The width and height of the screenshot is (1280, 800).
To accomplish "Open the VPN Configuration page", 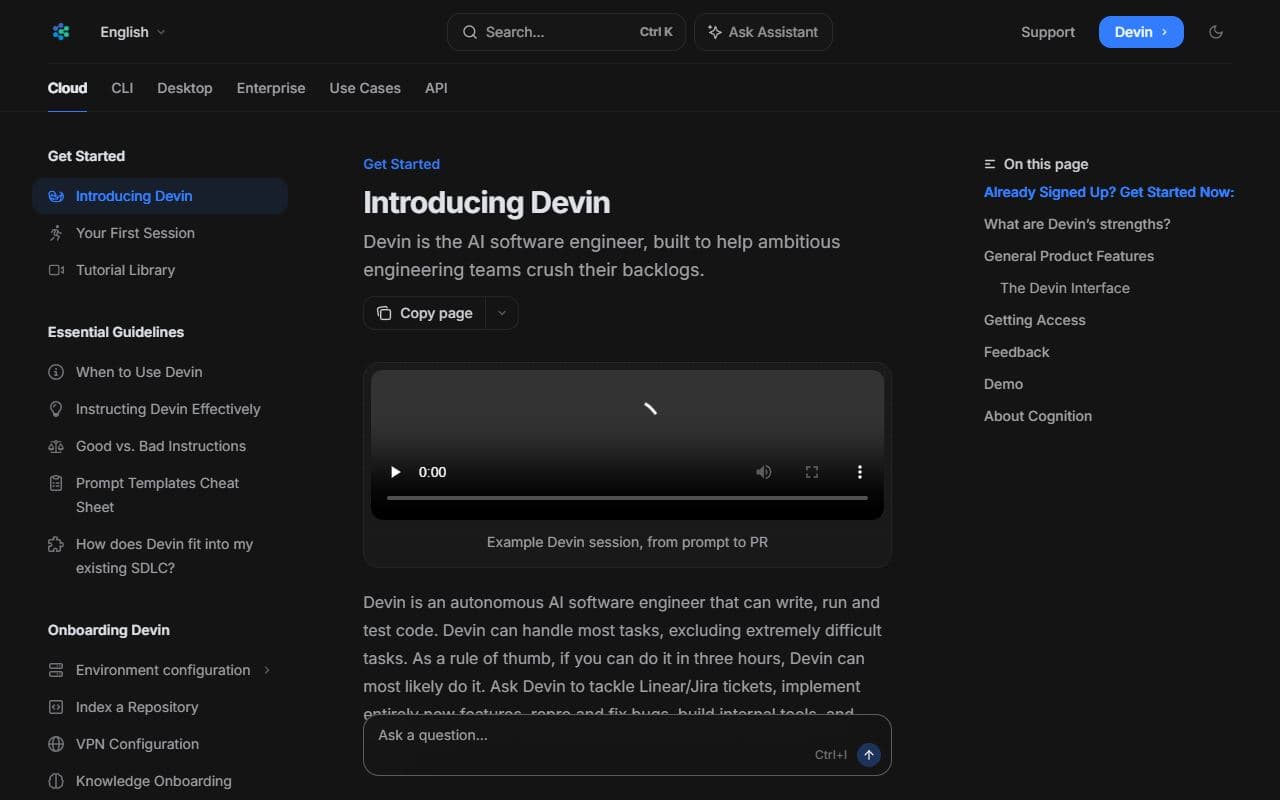I will tap(160, 744).
